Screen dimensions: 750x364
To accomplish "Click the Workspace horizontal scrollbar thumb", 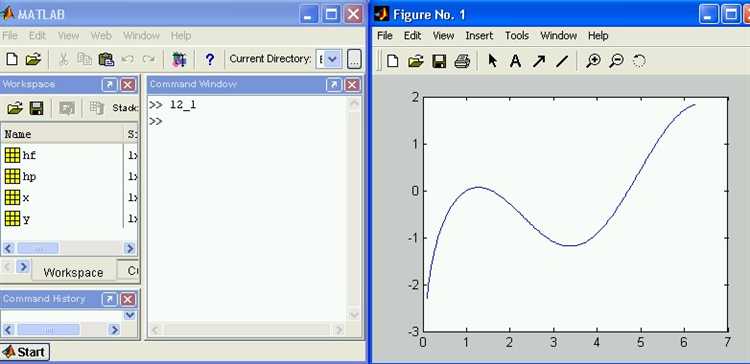I will [x=38, y=248].
